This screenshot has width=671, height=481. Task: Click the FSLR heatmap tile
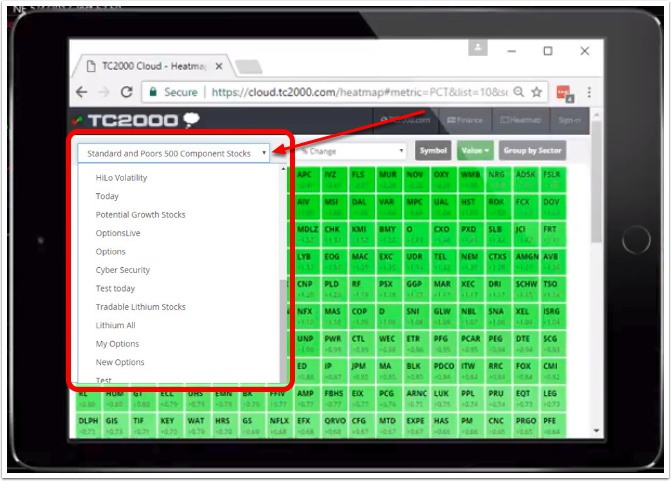tap(552, 179)
